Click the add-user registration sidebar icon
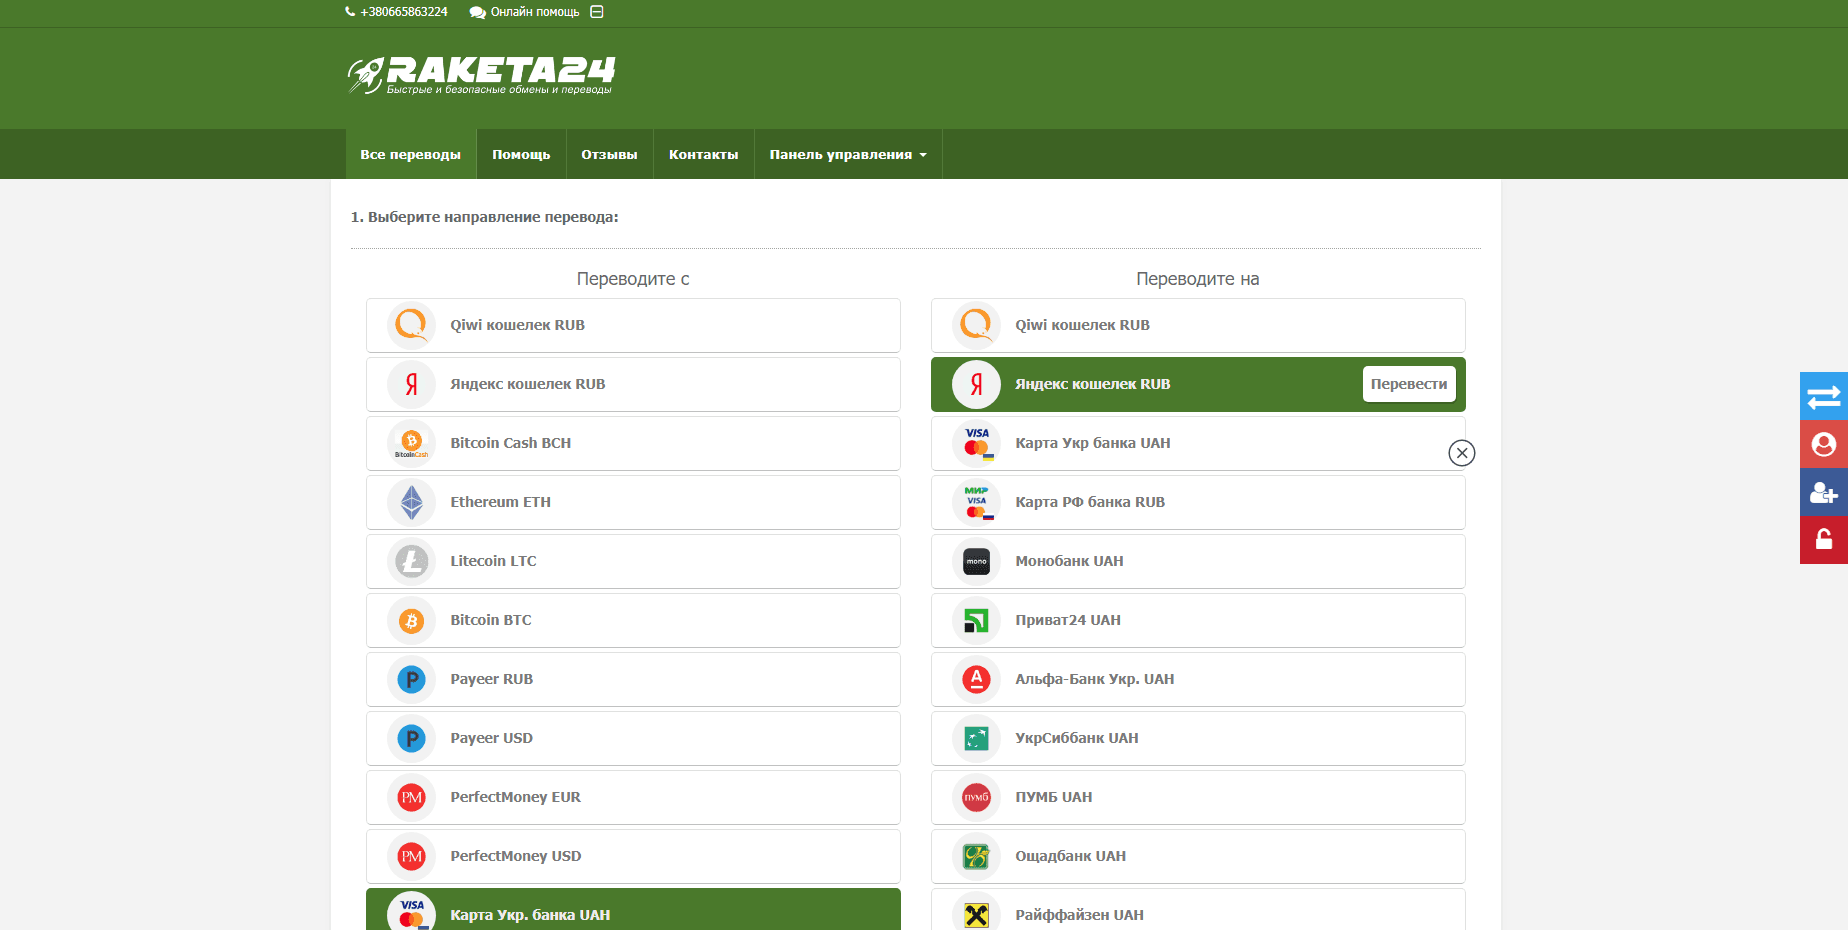Image resolution: width=1848 pixels, height=930 pixels. pos(1823,492)
